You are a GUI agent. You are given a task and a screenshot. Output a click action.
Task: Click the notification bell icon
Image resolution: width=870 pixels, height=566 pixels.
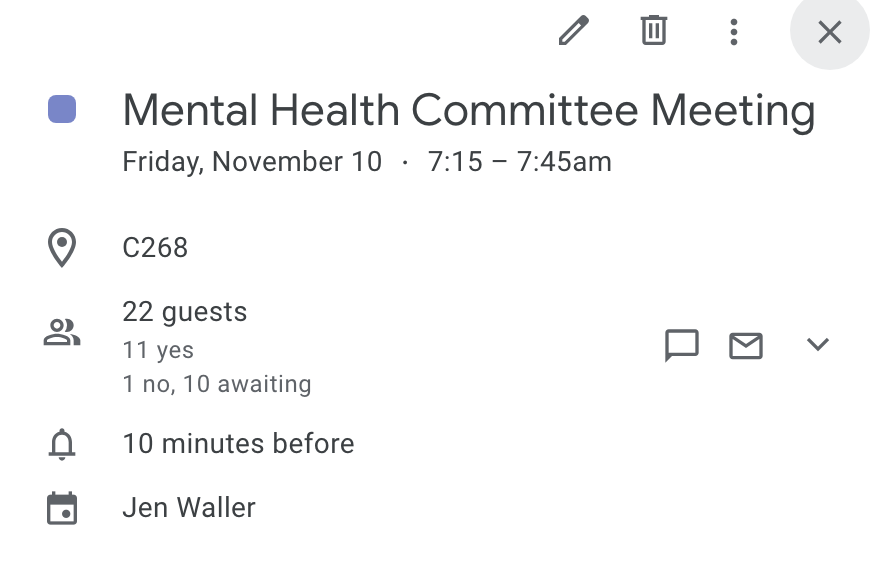pyautogui.click(x=62, y=444)
